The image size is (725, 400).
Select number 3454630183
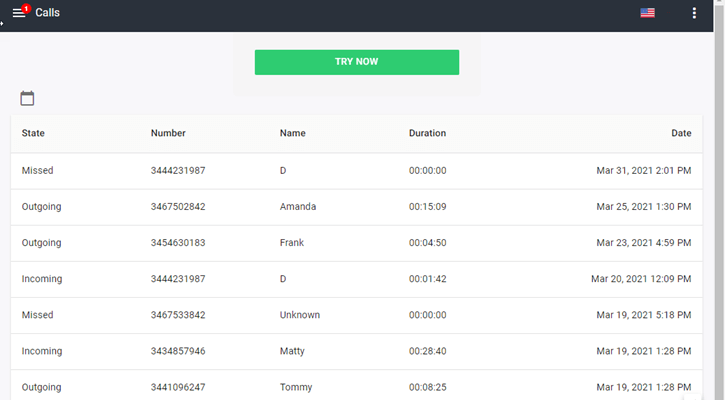pos(178,243)
